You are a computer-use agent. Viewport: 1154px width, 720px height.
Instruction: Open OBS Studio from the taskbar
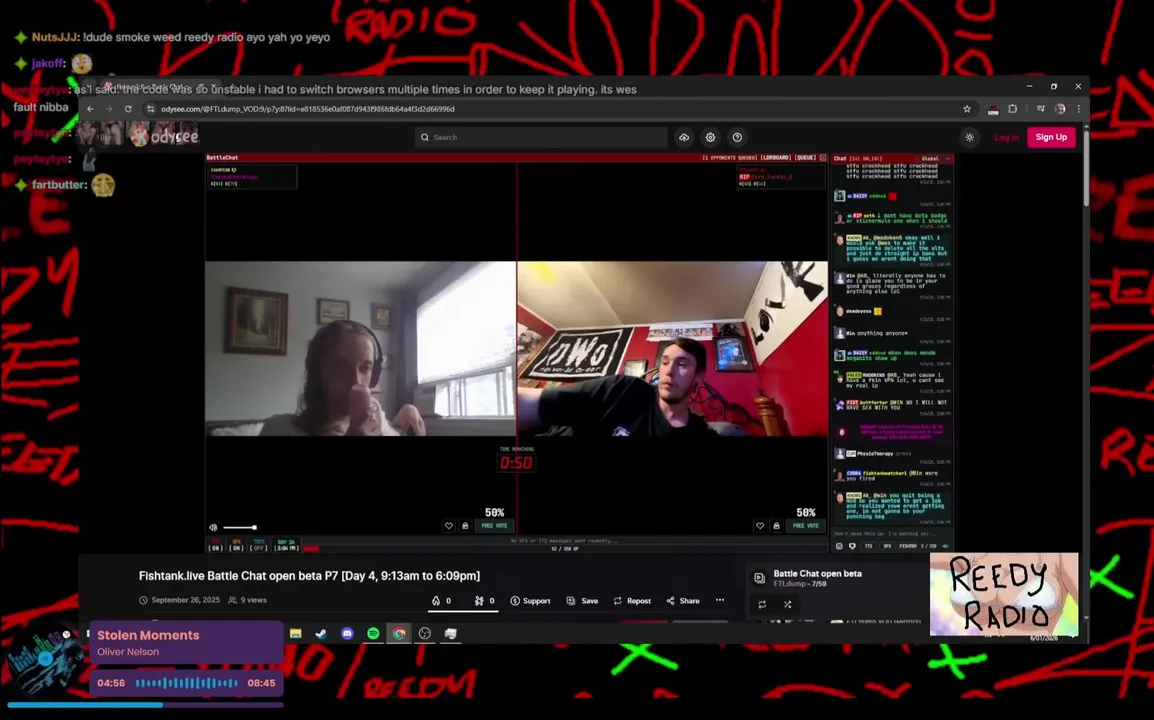(x=425, y=634)
